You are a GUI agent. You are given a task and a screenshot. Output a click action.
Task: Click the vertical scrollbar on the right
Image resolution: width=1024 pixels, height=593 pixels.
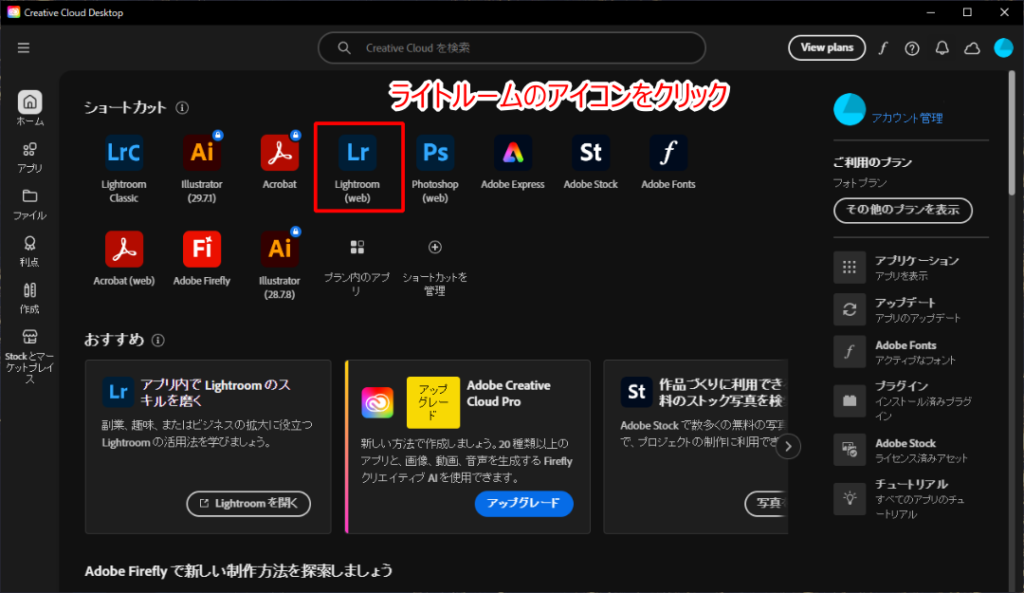pyautogui.click(x=1012, y=131)
